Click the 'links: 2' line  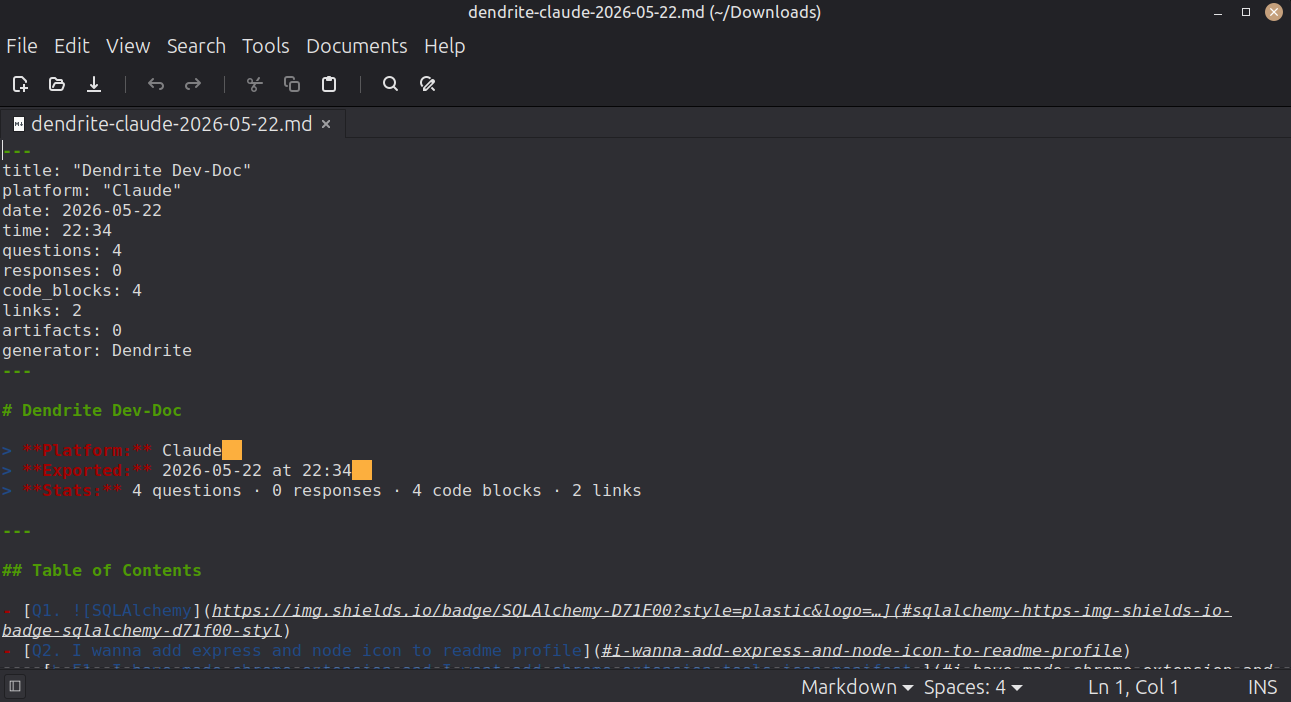click(42, 310)
